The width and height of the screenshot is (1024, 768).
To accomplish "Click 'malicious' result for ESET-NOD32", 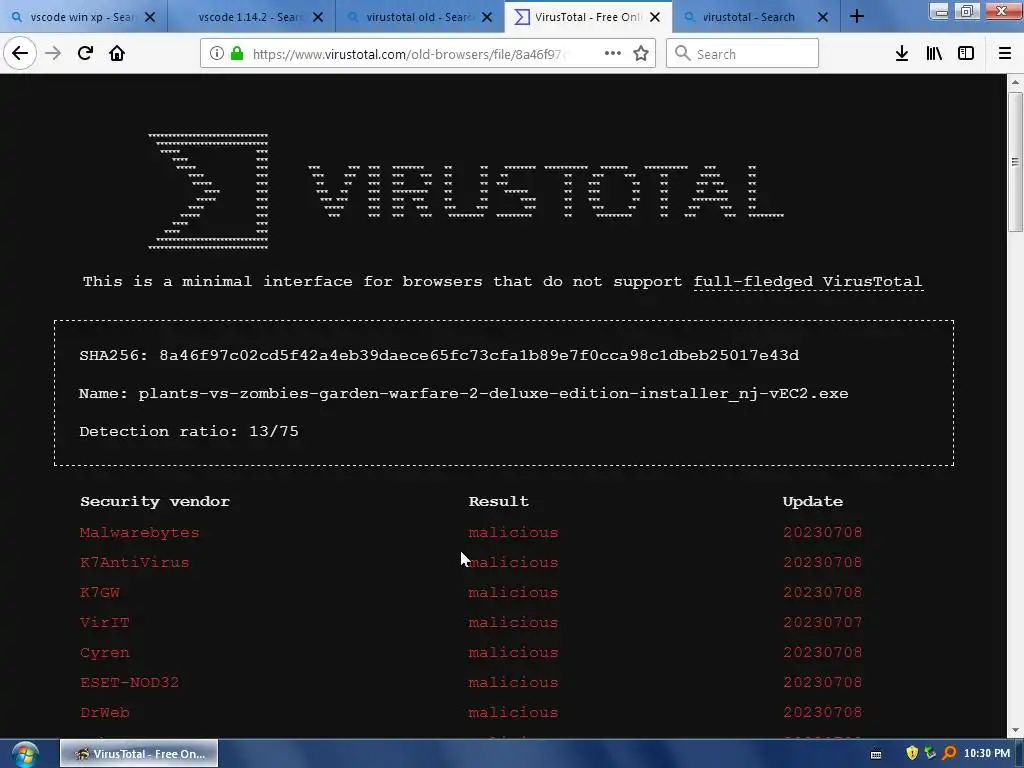I will tap(513, 682).
